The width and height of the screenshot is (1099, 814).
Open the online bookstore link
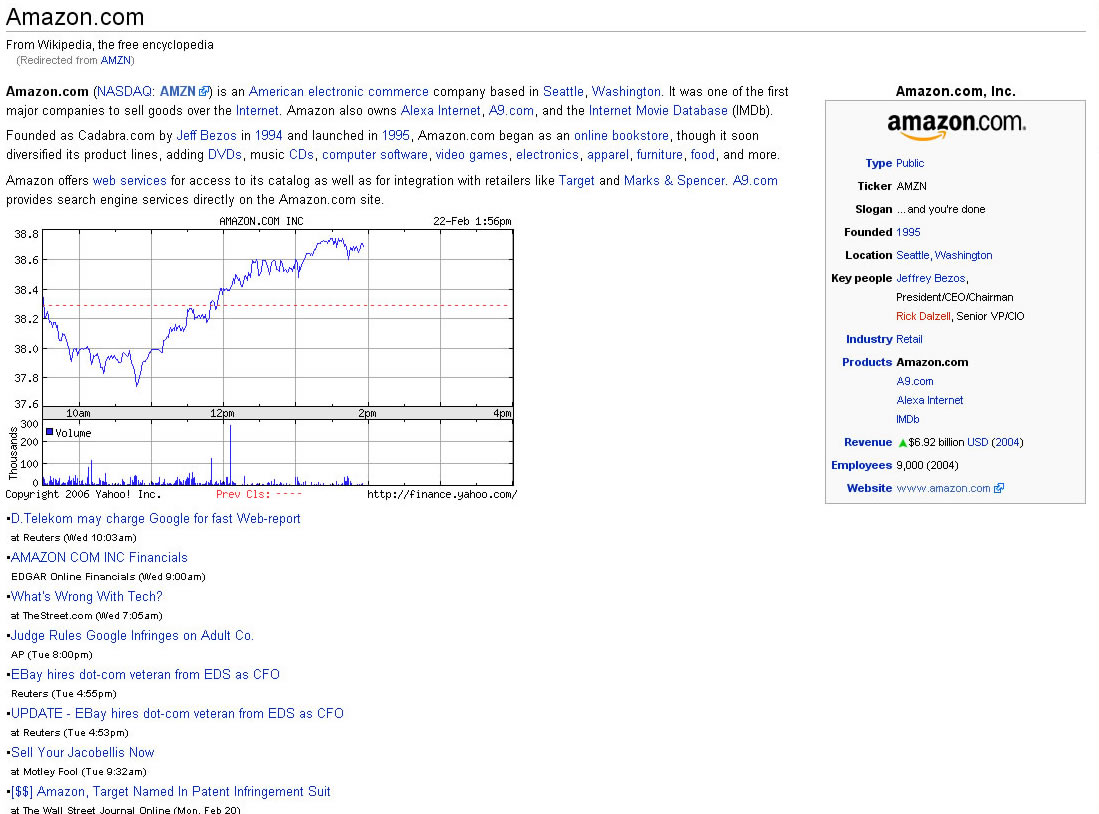click(621, 136)
